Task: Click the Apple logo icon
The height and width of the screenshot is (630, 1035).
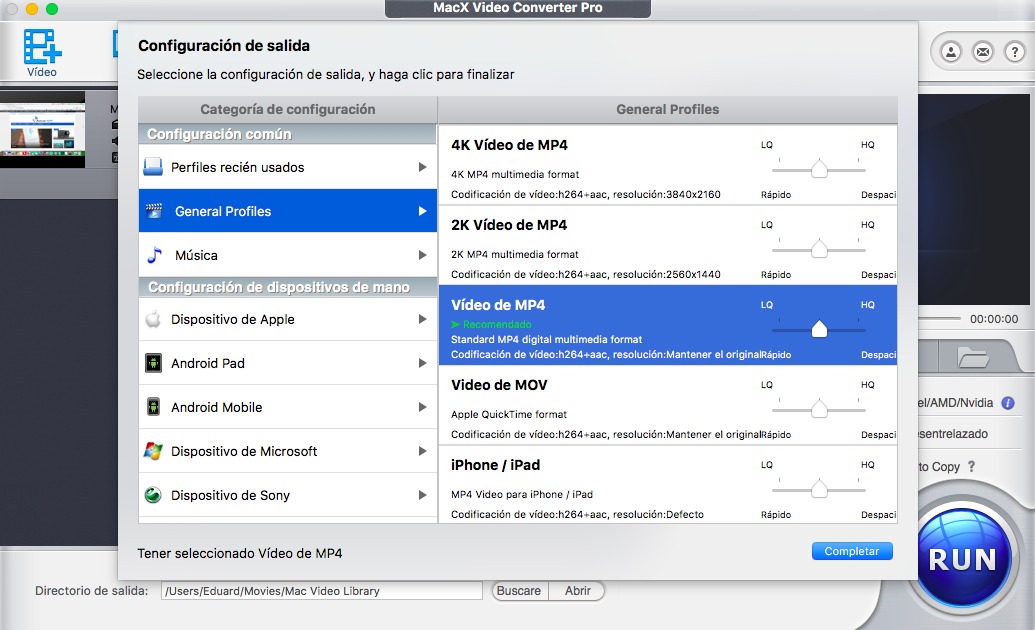Action: pos(153,319)
